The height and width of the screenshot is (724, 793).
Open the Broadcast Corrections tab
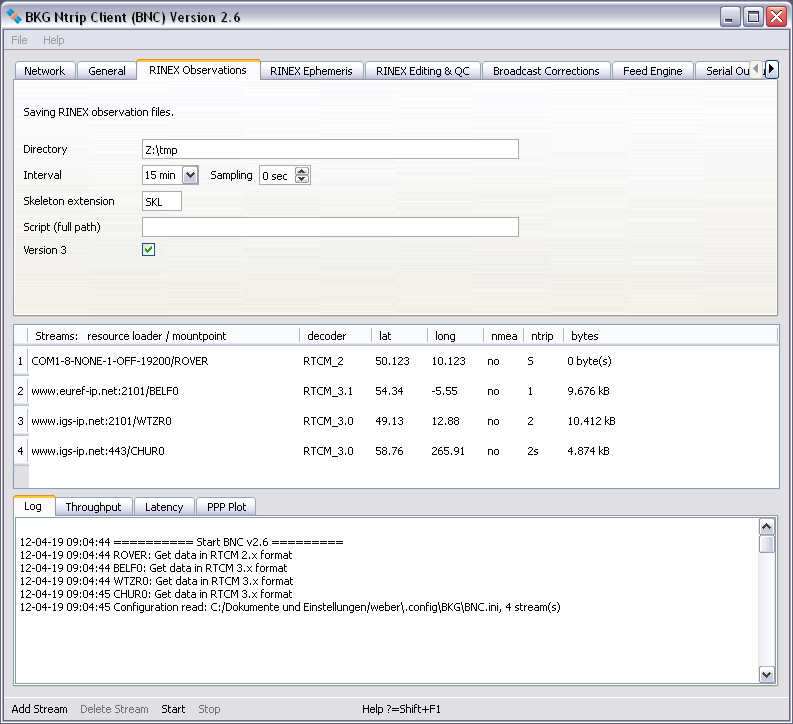click(x=546, y=71)
